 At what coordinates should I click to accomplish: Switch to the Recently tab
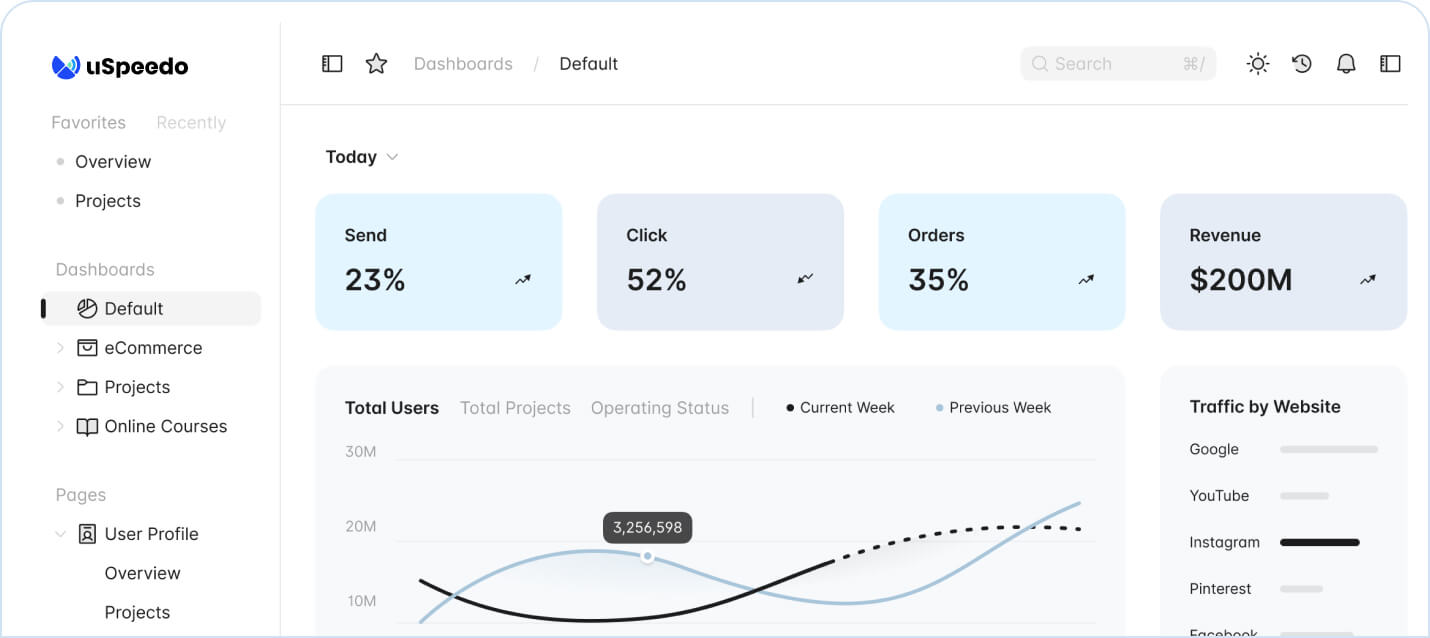(191, 123)
